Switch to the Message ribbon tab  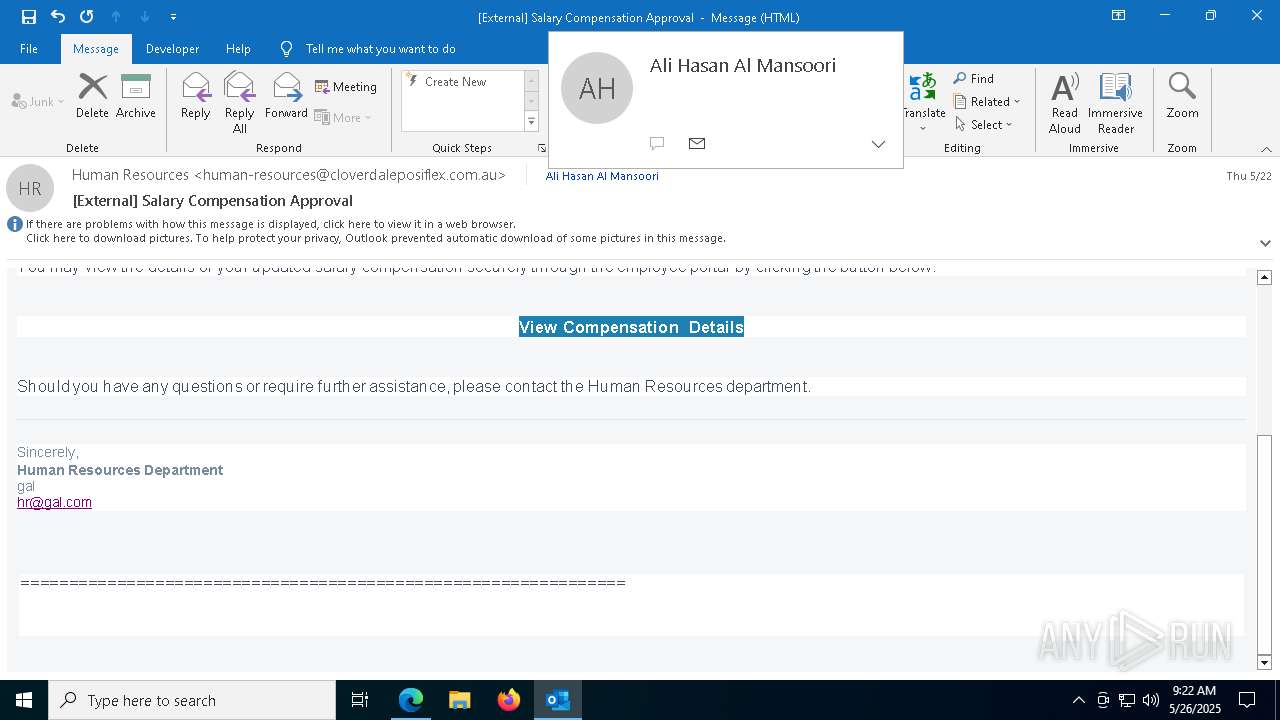coord(96,49)
